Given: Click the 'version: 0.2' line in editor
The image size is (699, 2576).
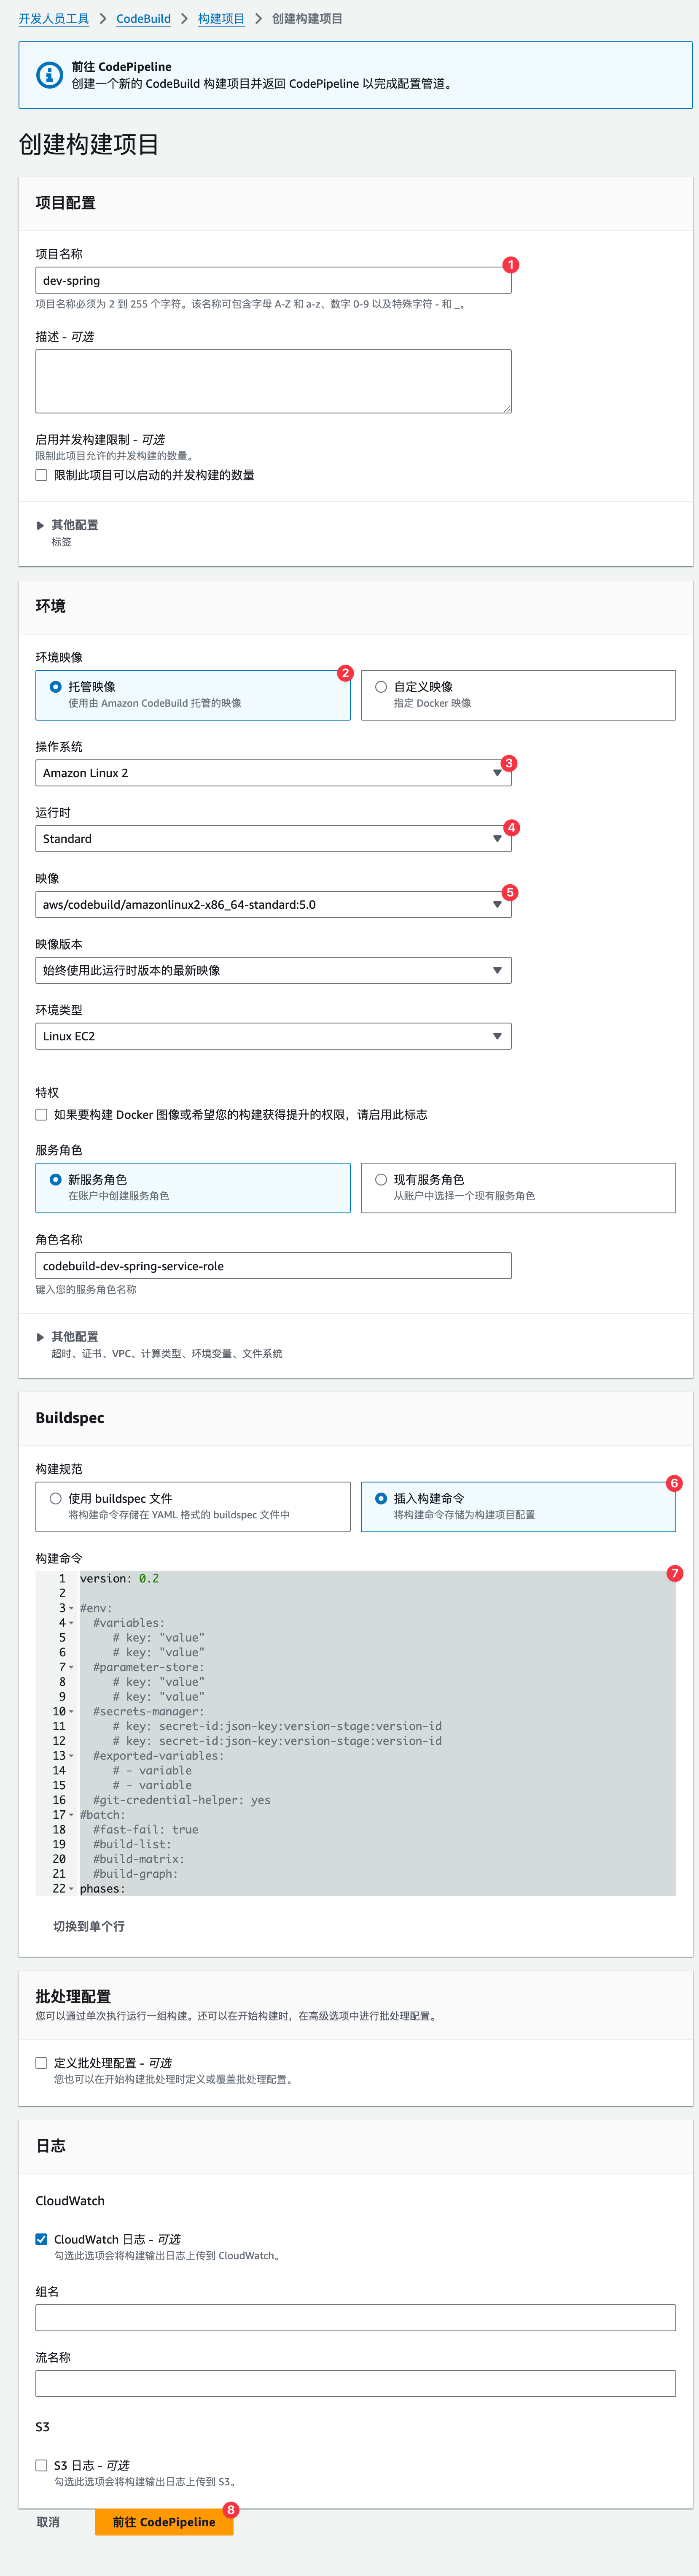Looking at the screenshot, I should tap(119, 1579).
